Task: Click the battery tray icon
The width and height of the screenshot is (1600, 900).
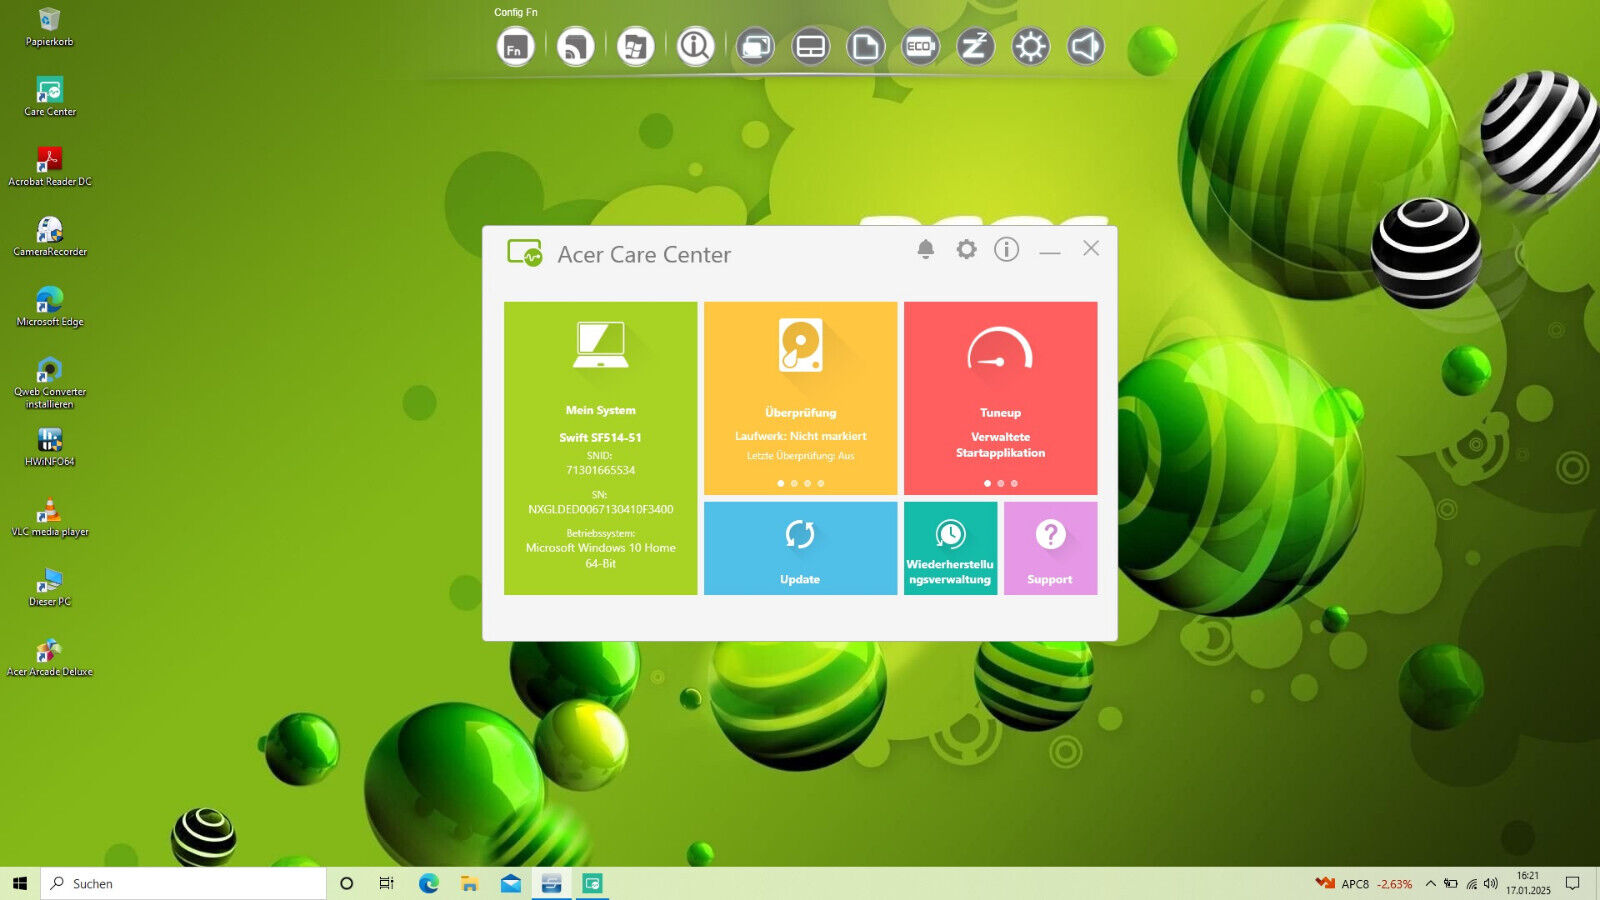Action: 1450,884
